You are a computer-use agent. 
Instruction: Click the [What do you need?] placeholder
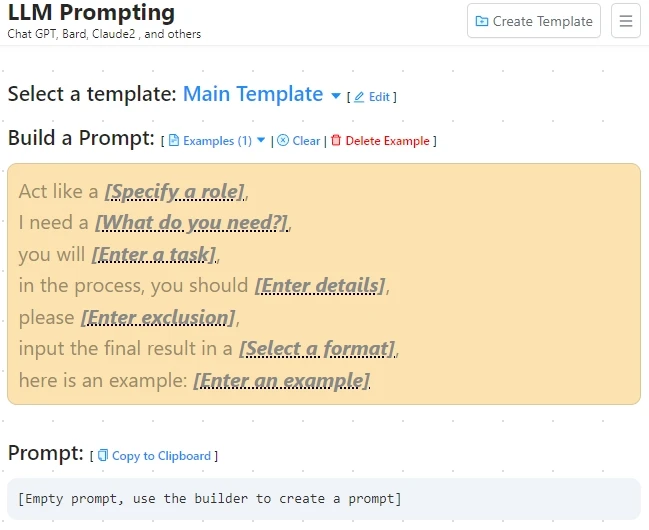pos(191,223)
